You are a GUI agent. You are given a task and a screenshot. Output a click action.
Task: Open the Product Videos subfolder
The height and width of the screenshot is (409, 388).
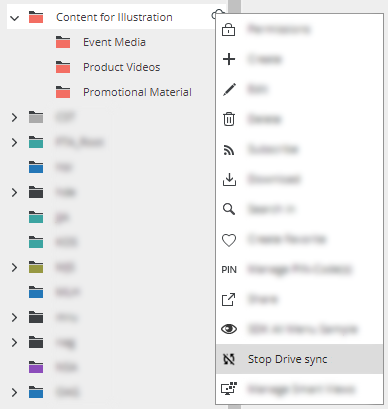click(x=122, y=67)
